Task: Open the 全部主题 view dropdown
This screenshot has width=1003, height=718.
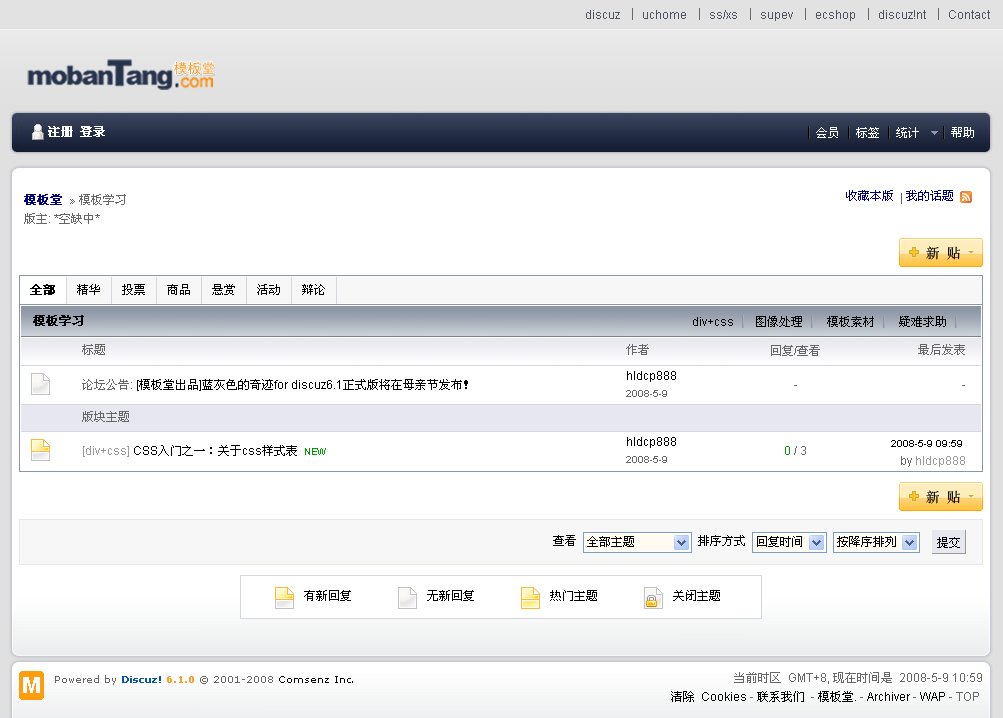Action: point(637,542)
